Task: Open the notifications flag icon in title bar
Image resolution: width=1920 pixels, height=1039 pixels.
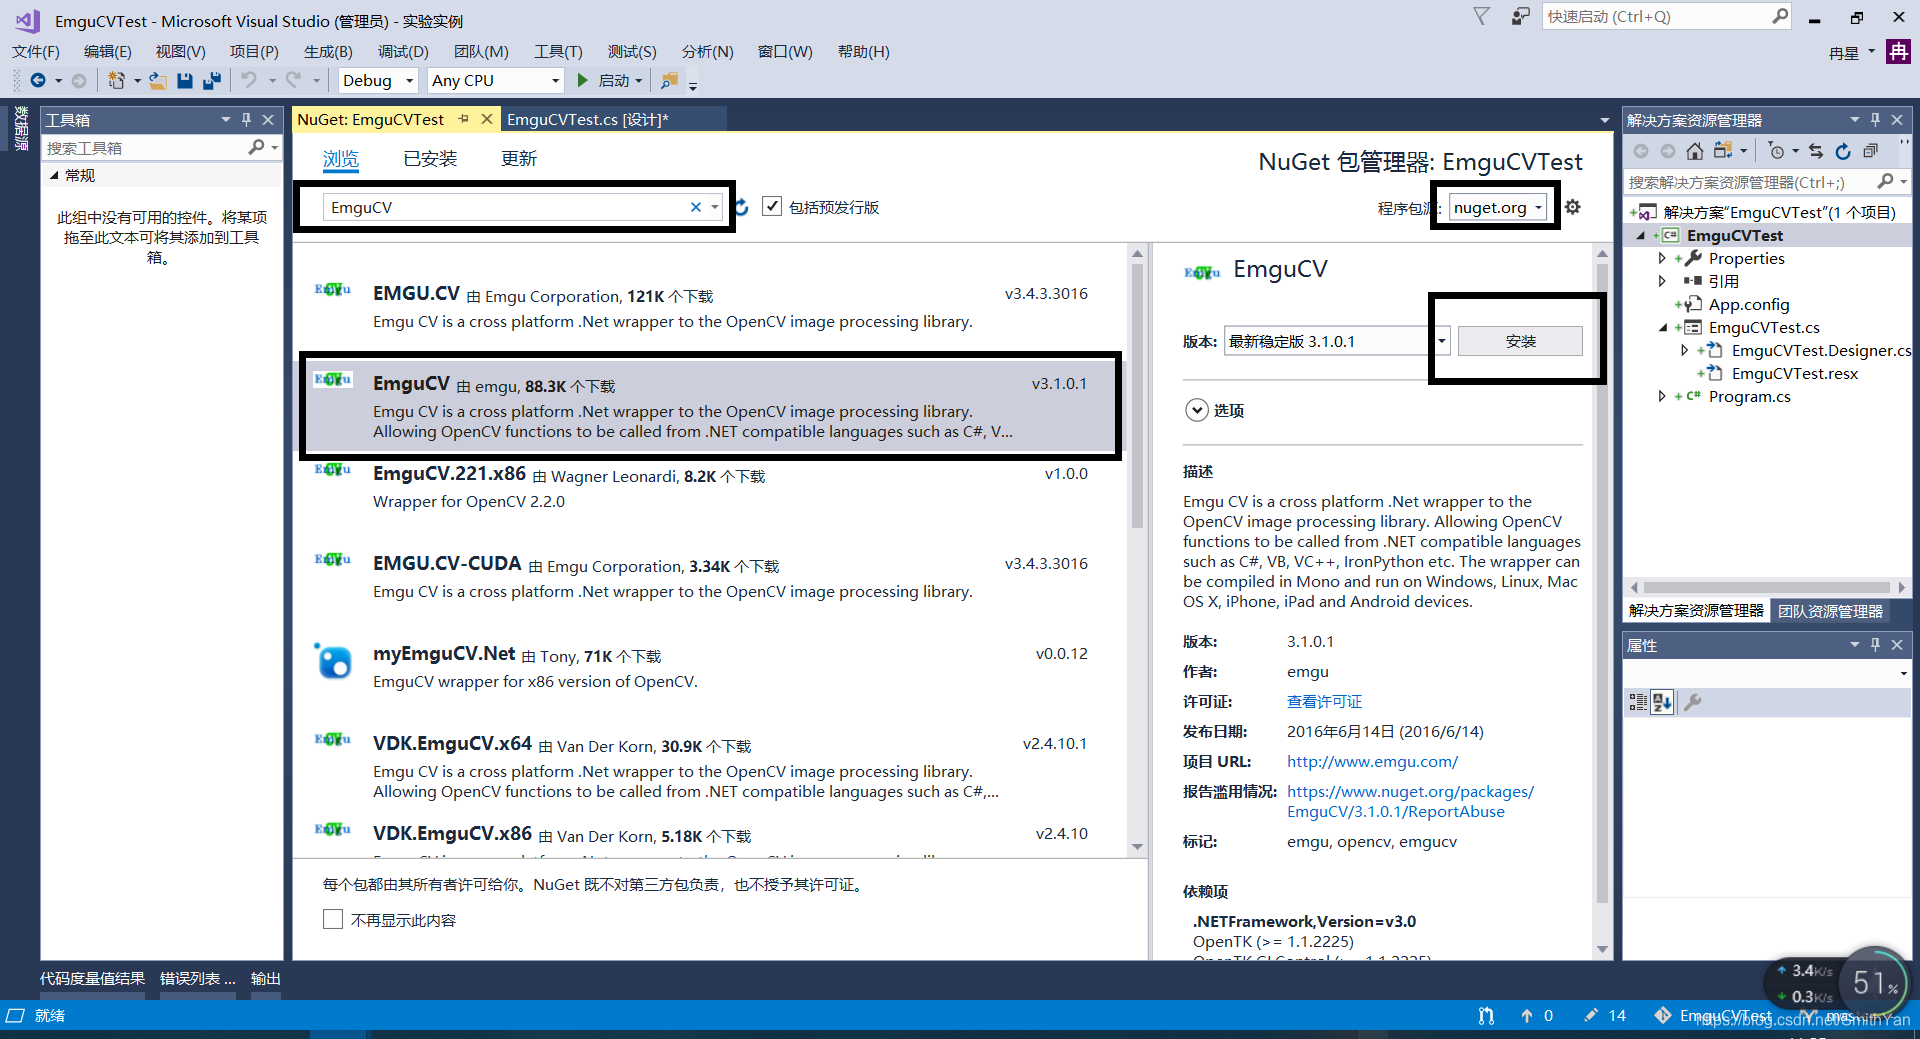Action: click(x=1482, y=16)
